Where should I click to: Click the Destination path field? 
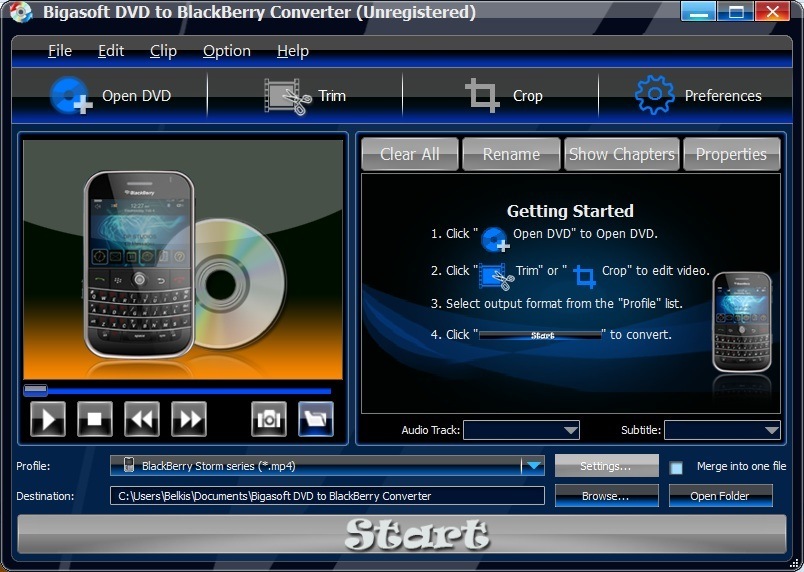click(327, 496)
